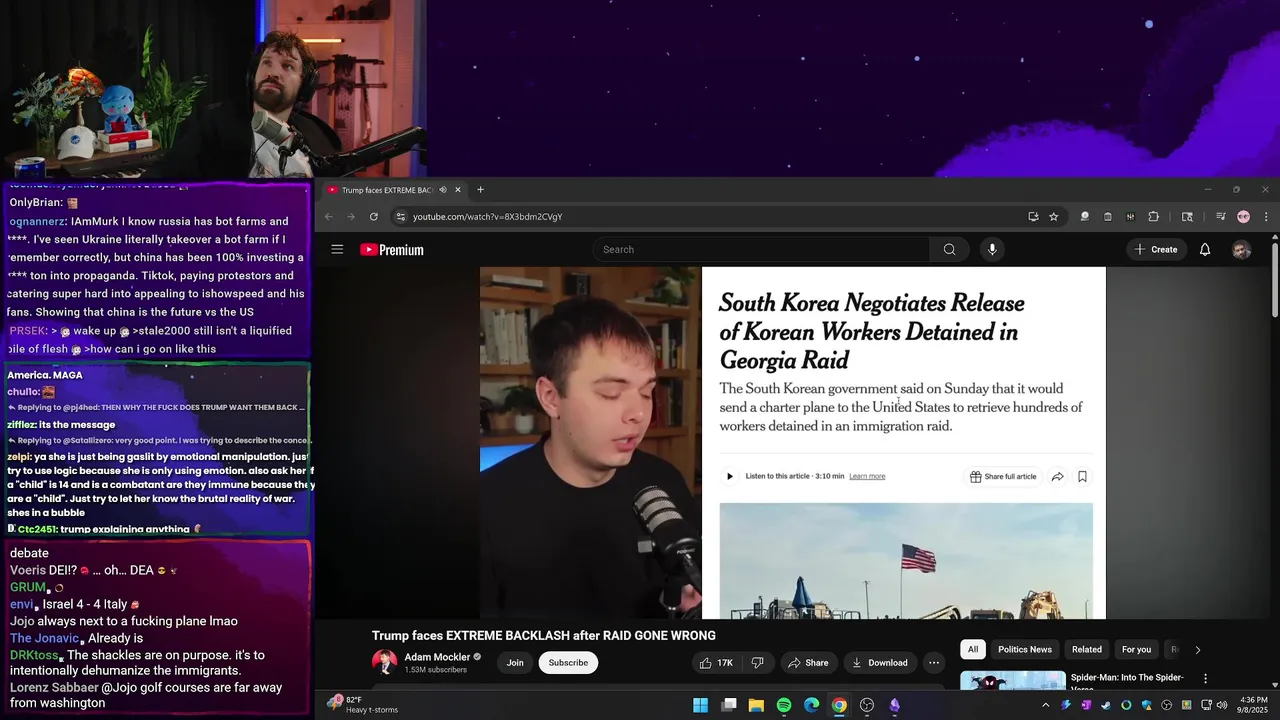Viewport: 1280px width, 720px height.
Task: Click the Join channel button
Action: pos(515,662)
